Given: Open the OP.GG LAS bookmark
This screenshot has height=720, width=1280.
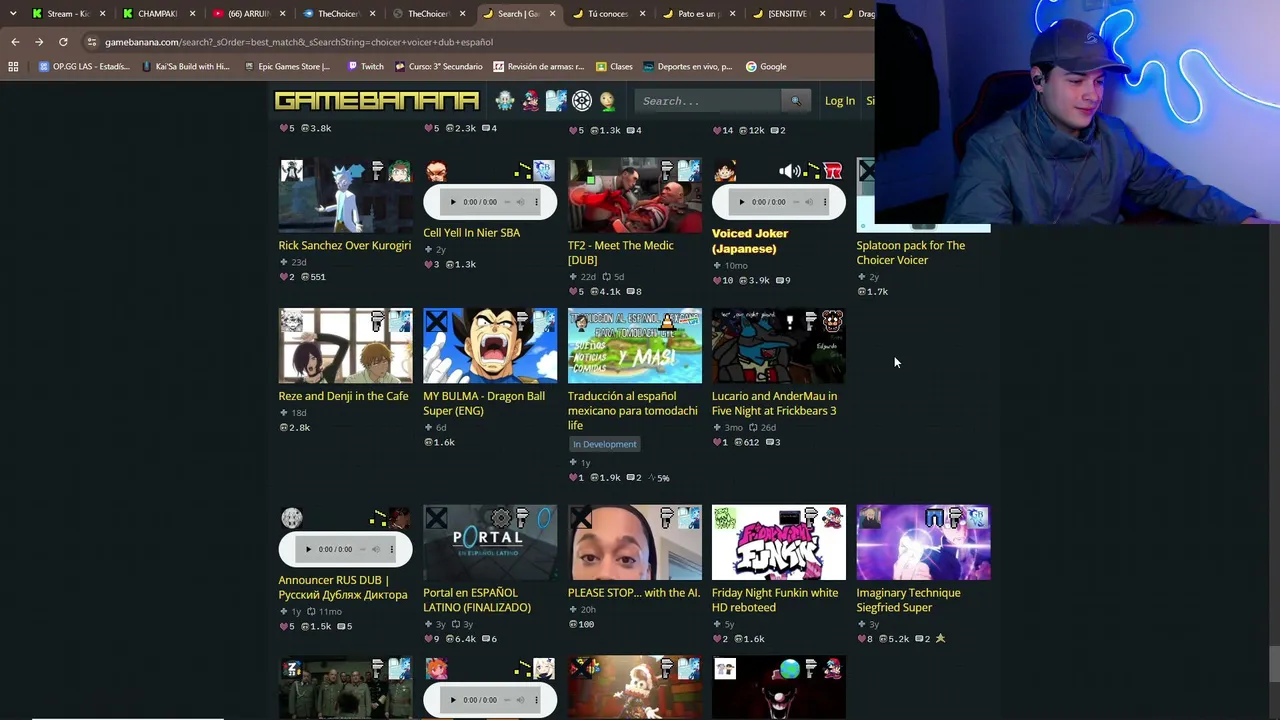Looking at the screenshot, I should pos(84,67).
